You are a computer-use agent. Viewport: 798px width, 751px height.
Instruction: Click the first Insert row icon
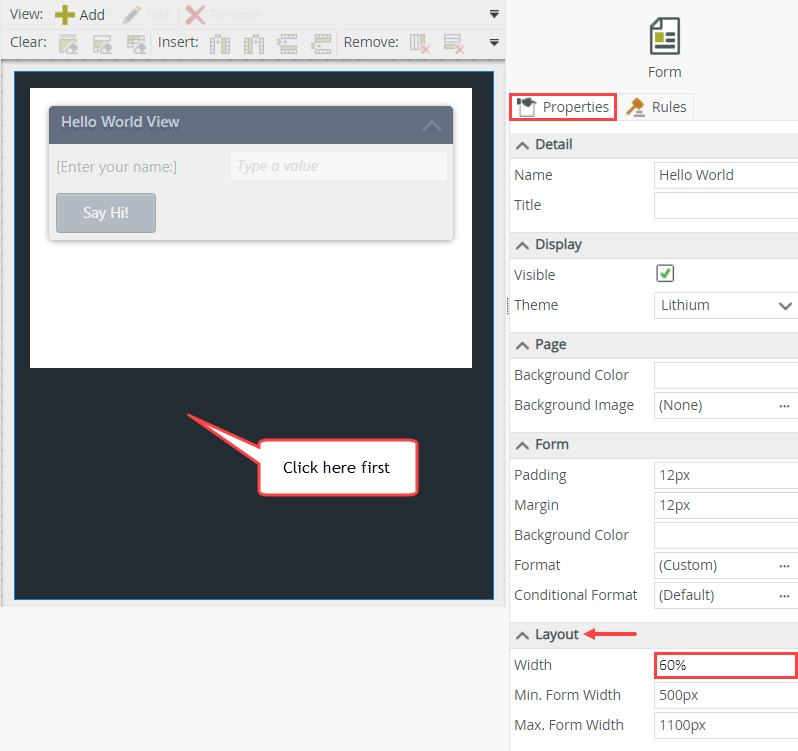[x=287, y=44]
